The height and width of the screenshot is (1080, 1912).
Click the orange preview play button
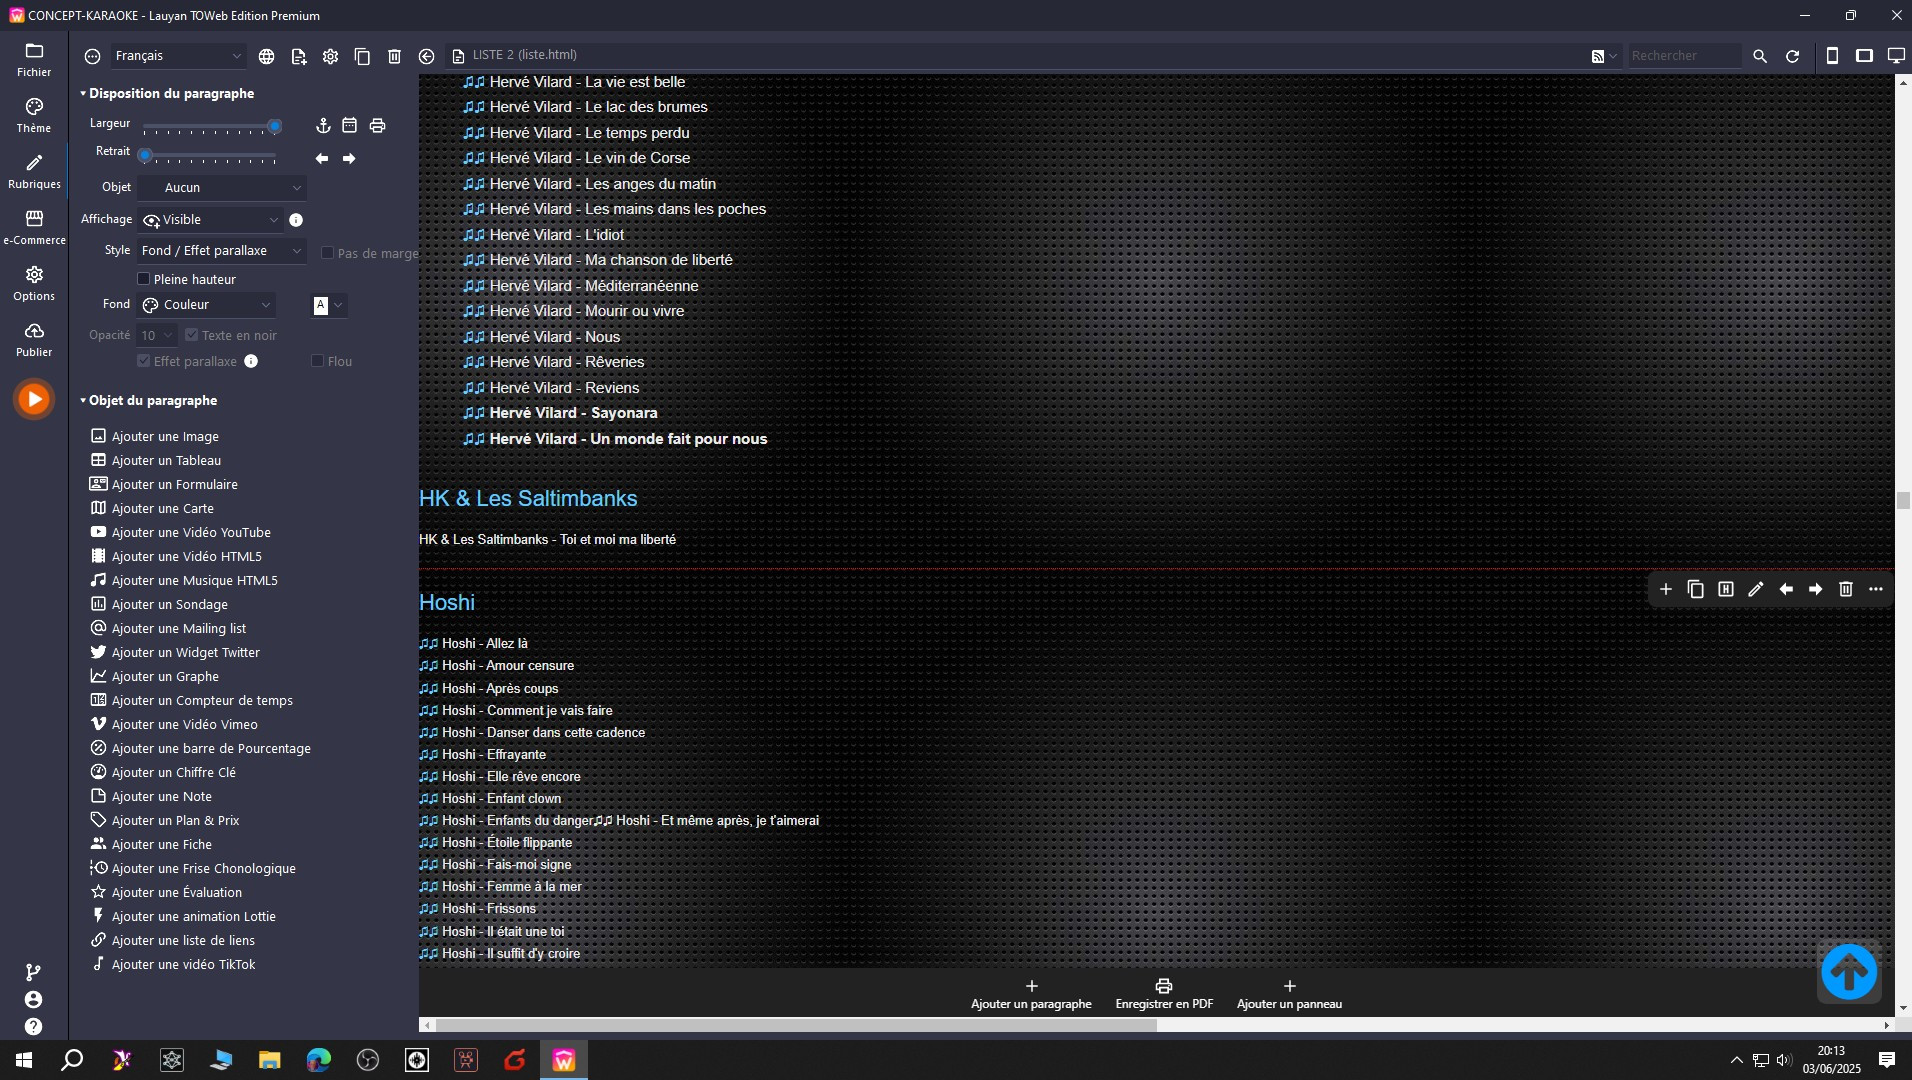point(34,399)
